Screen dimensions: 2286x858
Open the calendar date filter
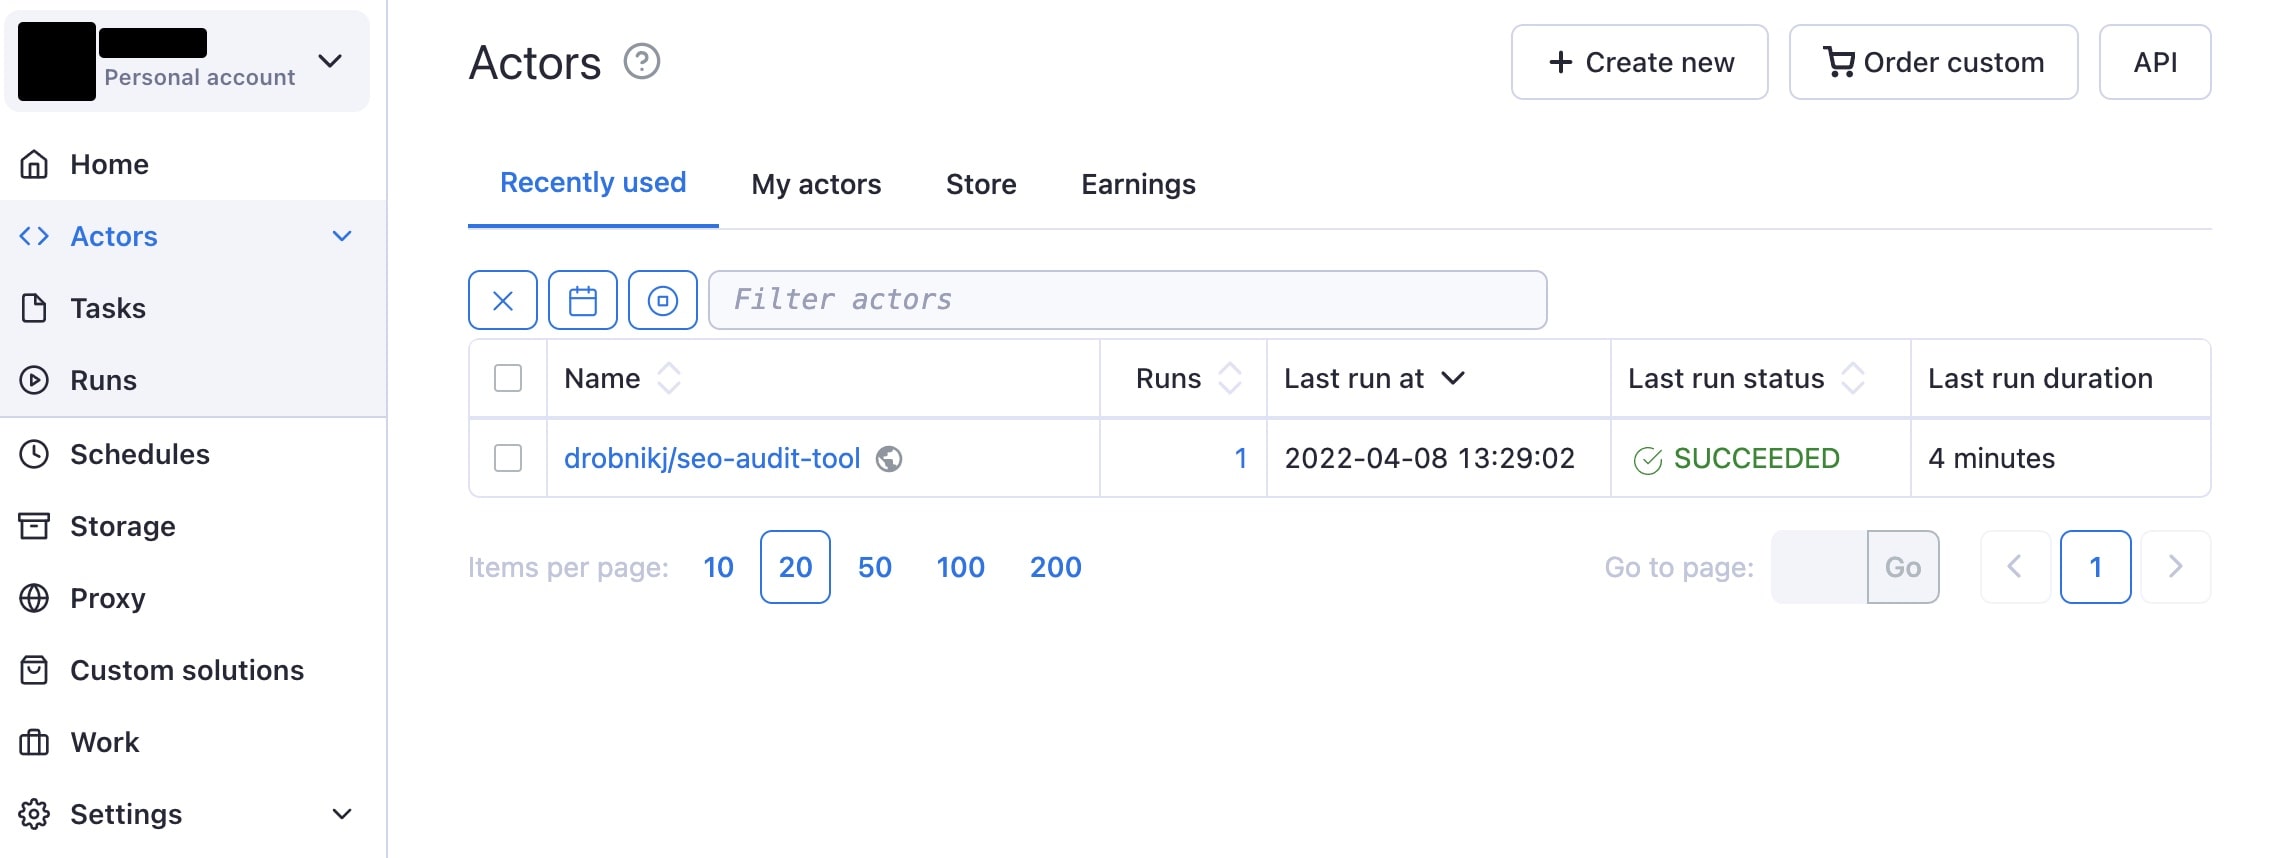583,300
